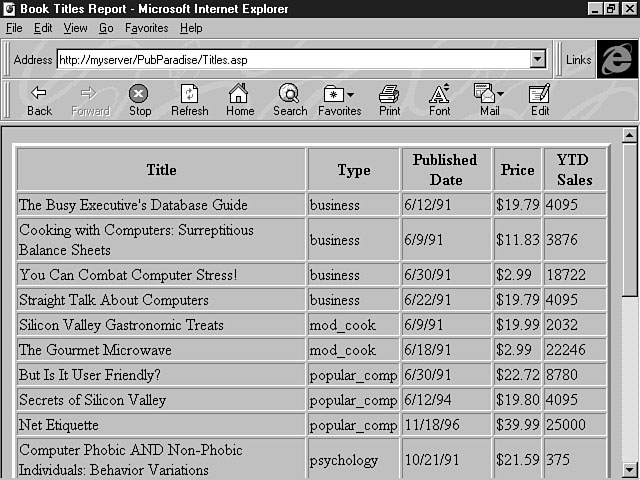Expand the Address bar dropdown arrow

(x=538, y=60)
